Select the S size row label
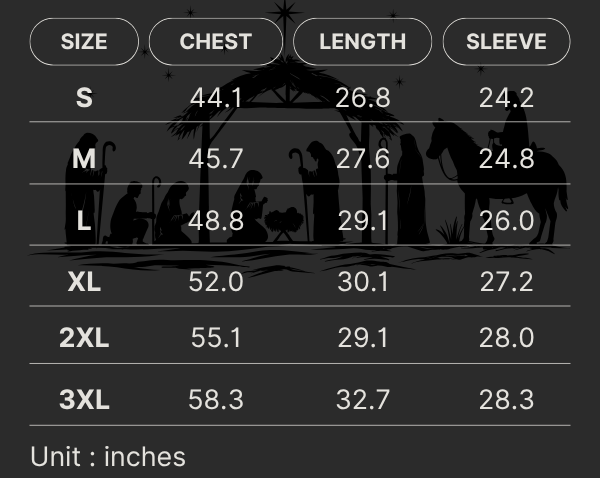 [84, 98]
